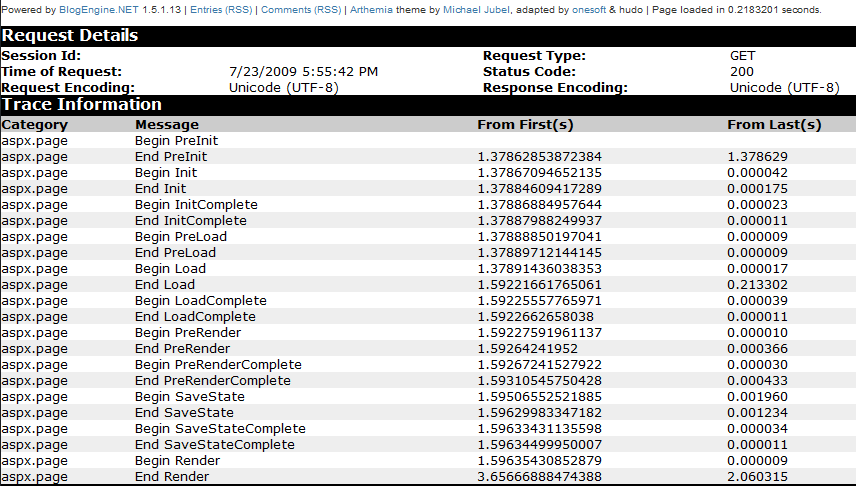This screenshot has width=856, height=486.
Task: Select the Begin LoadComplete message
Action: coord(201,301)
